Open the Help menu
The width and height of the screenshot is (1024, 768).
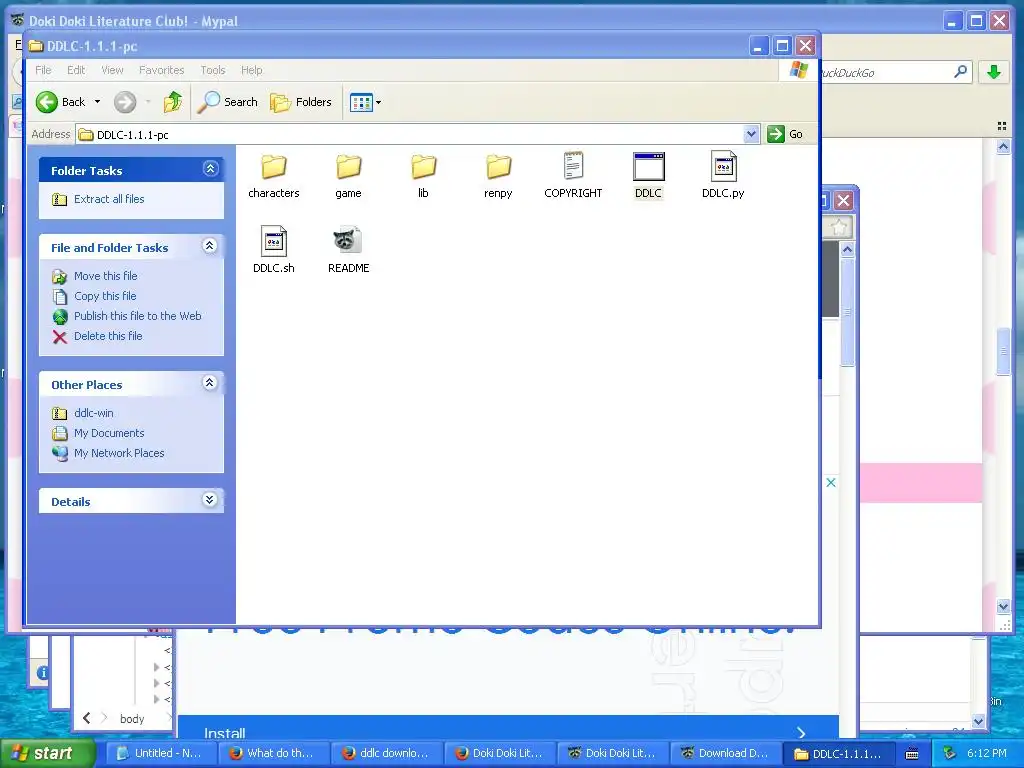251,70
